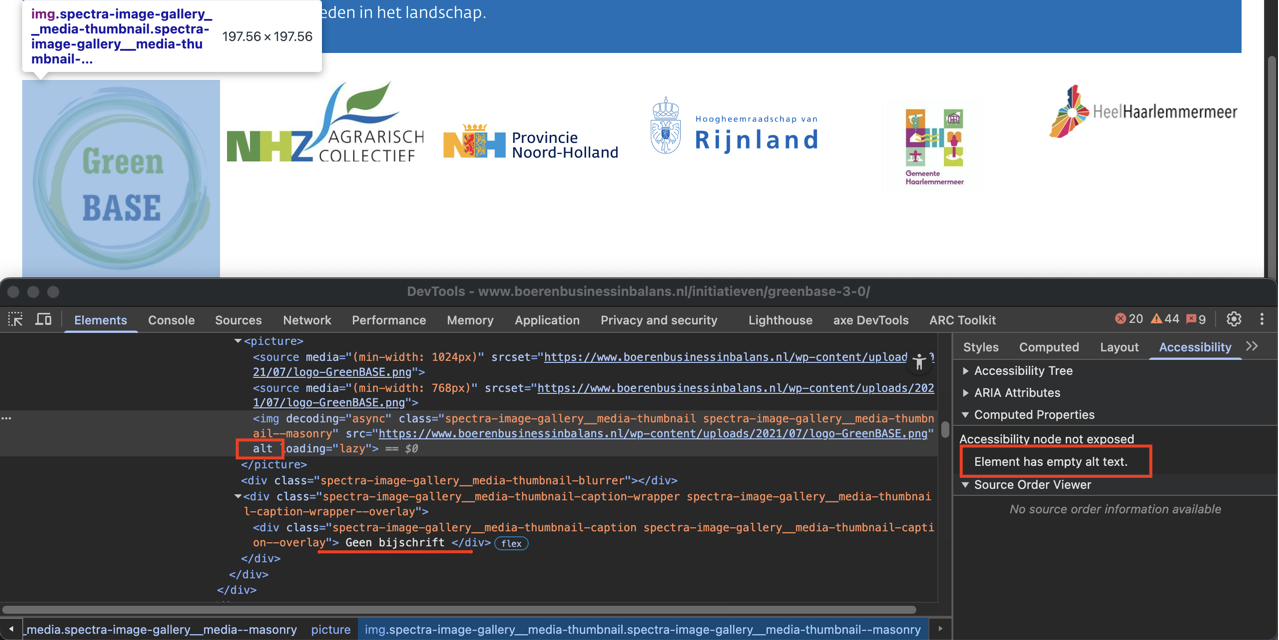Show more sidebar tabs with double chevron

(1252, 346)
